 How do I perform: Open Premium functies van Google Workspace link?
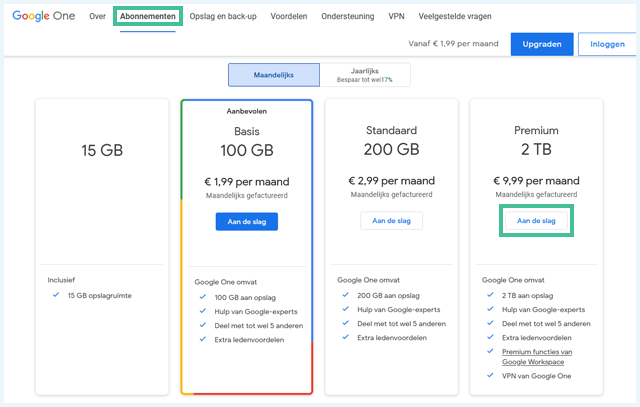[x=537, y=357]
